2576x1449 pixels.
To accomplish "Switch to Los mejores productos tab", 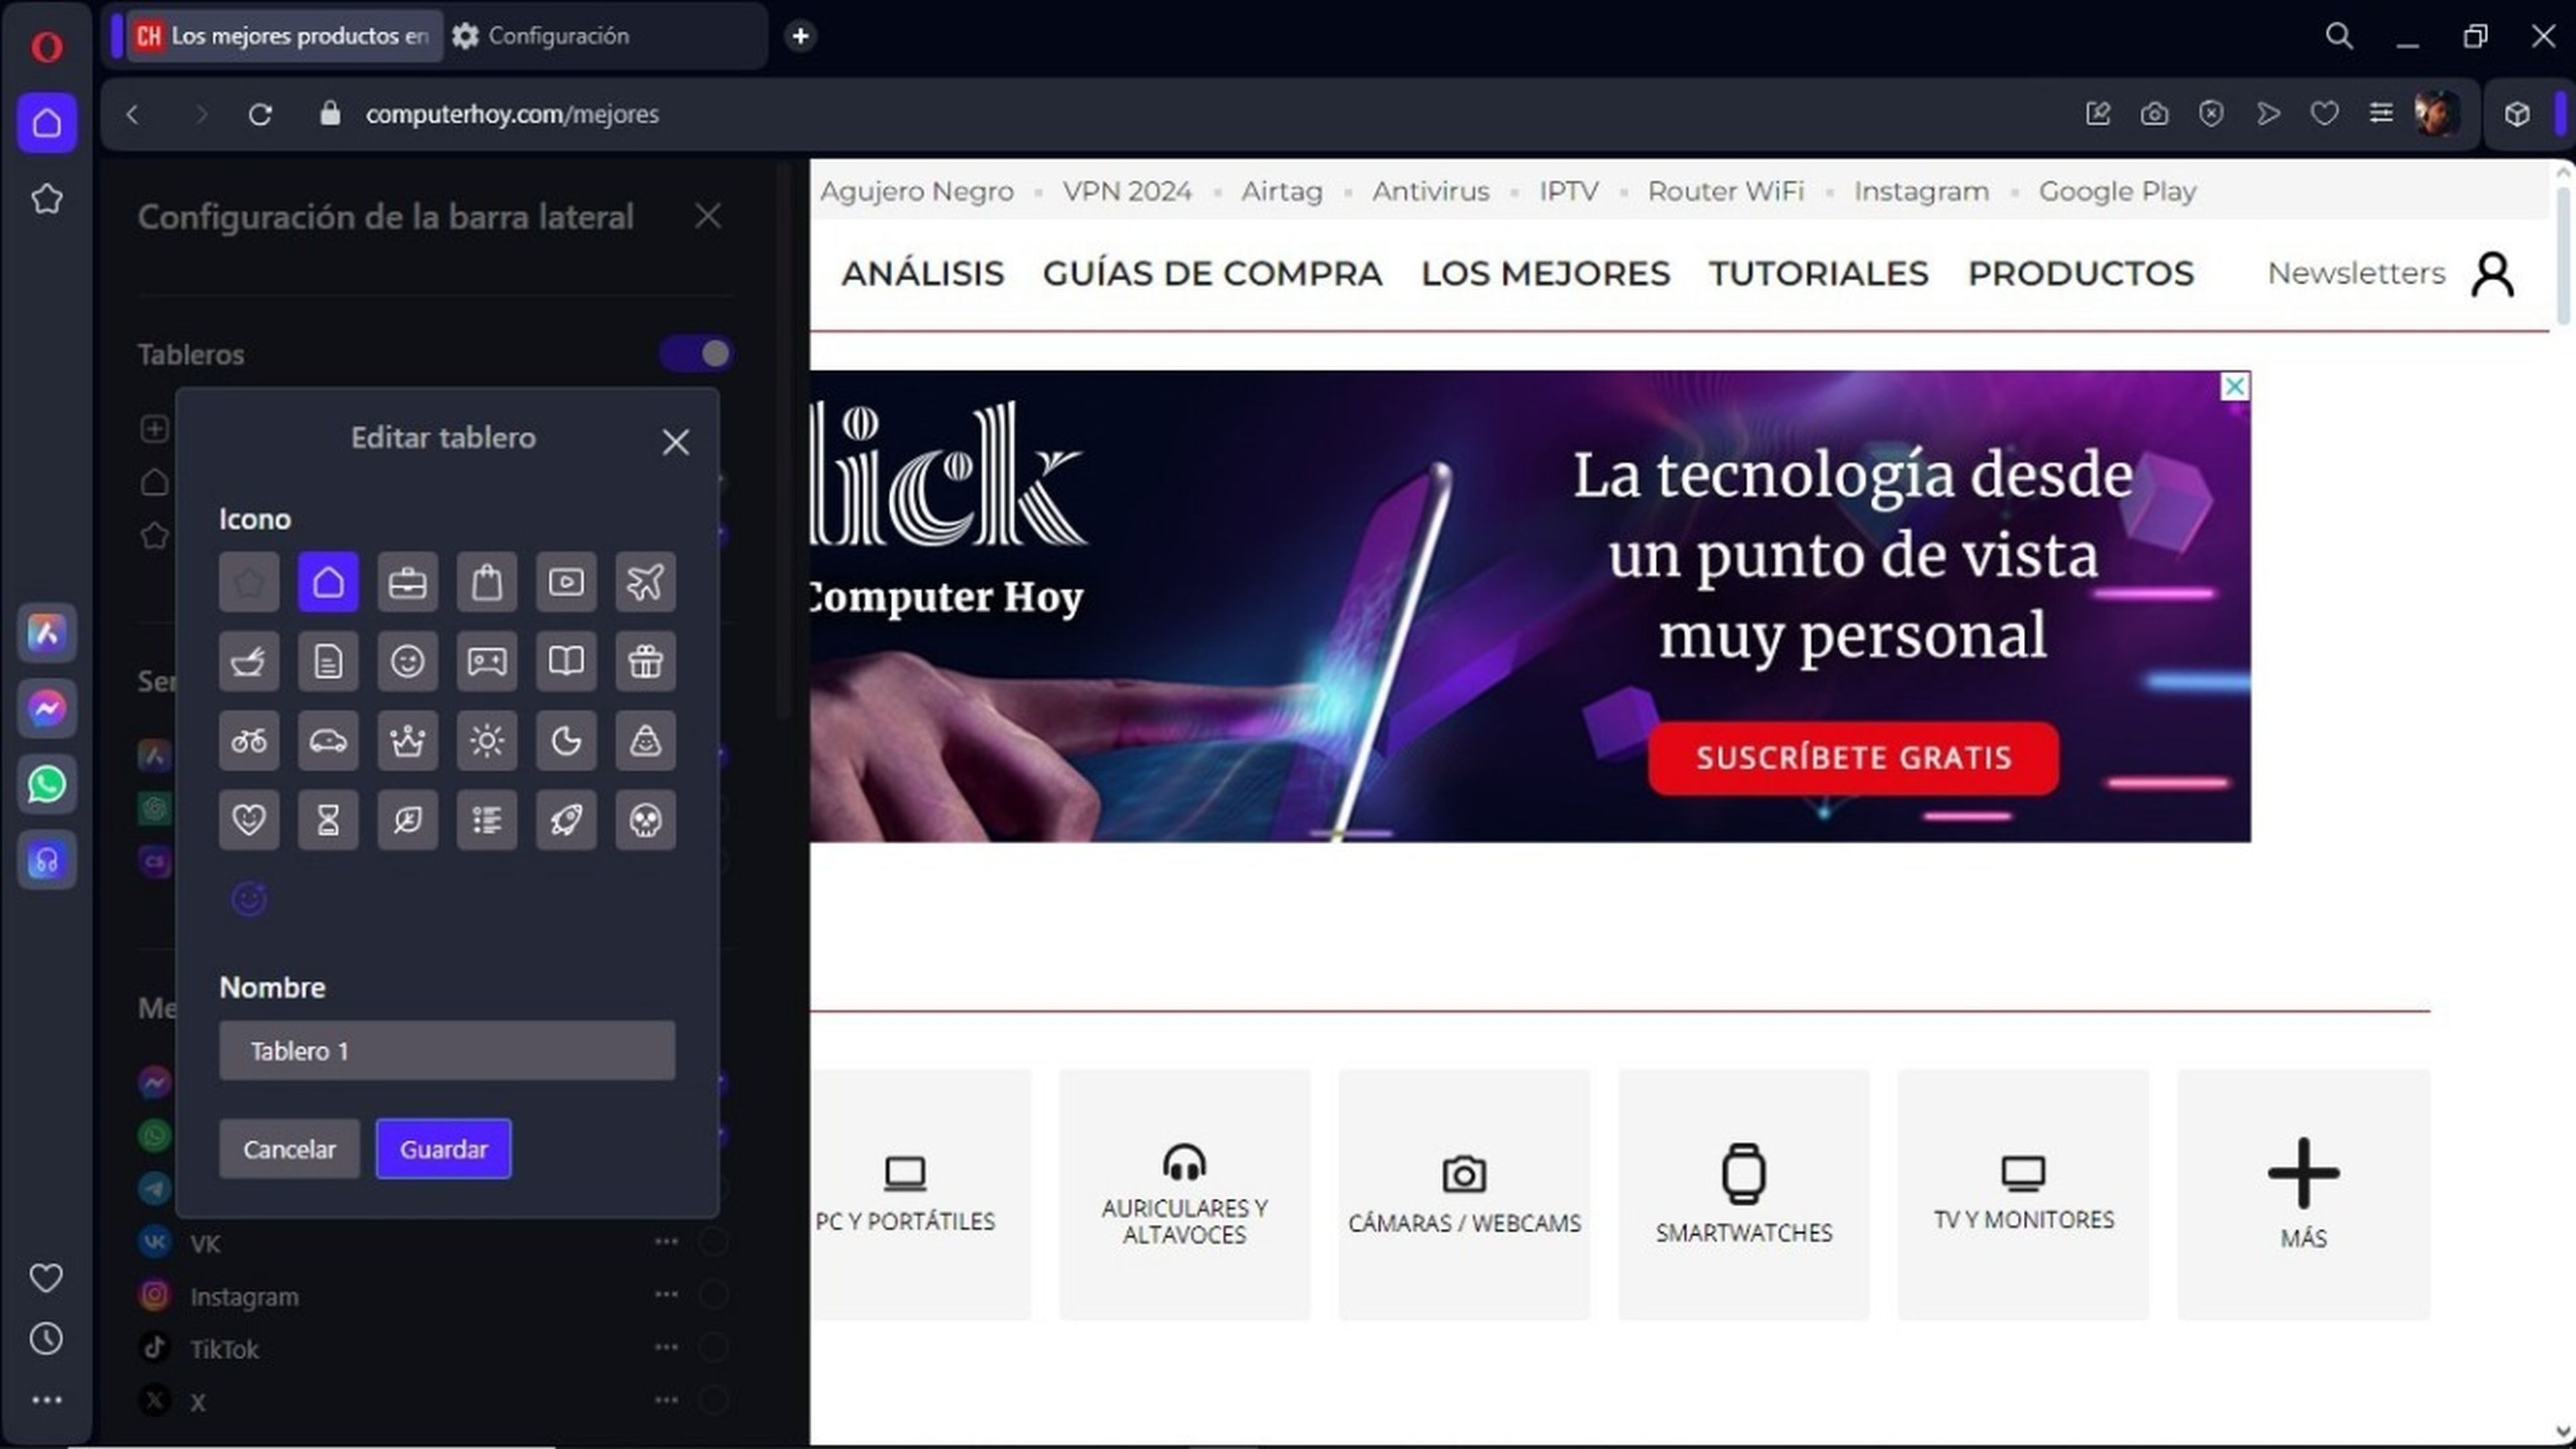I will 284,36.
